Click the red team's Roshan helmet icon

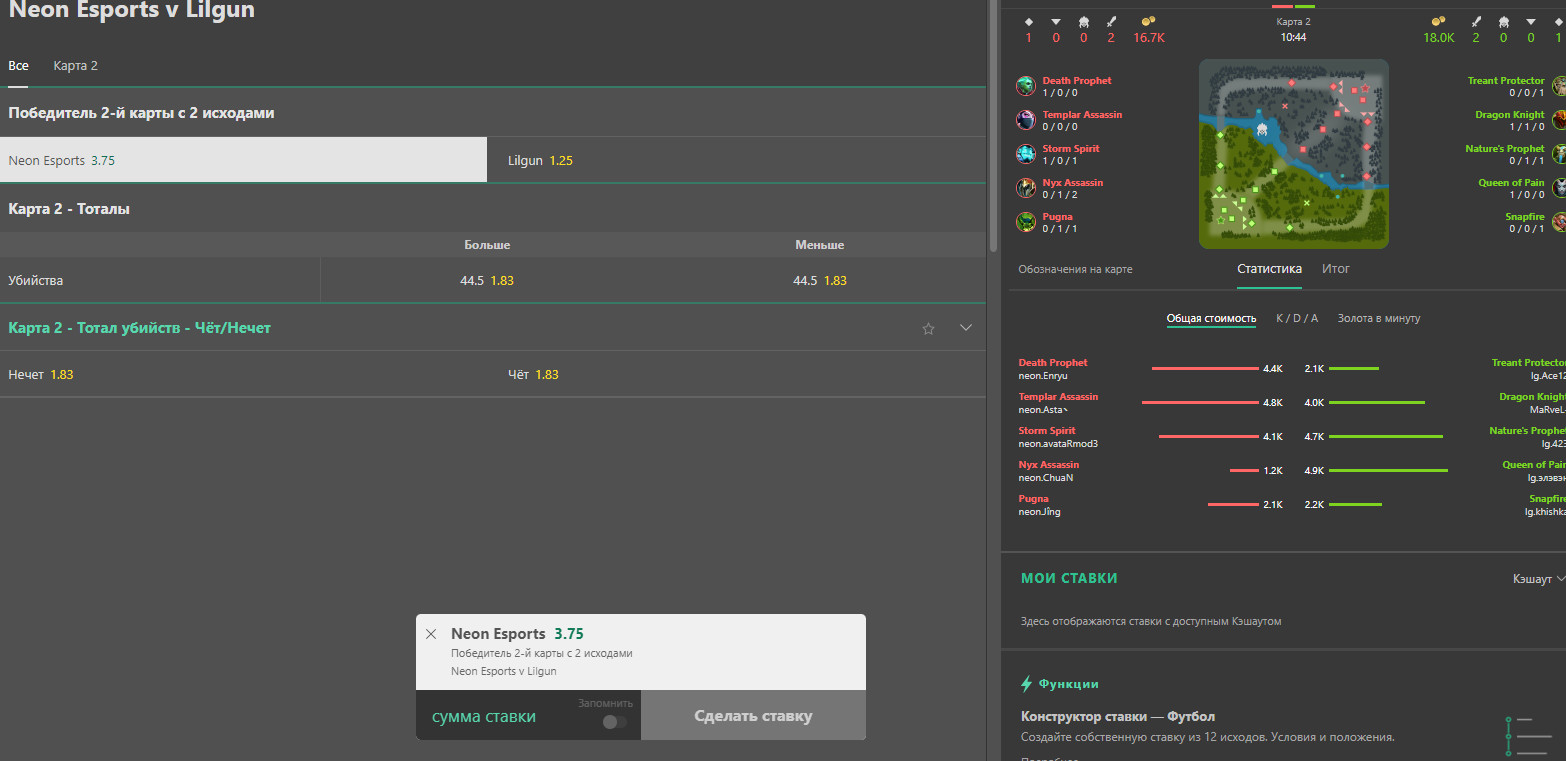[x=1084, y=21]
